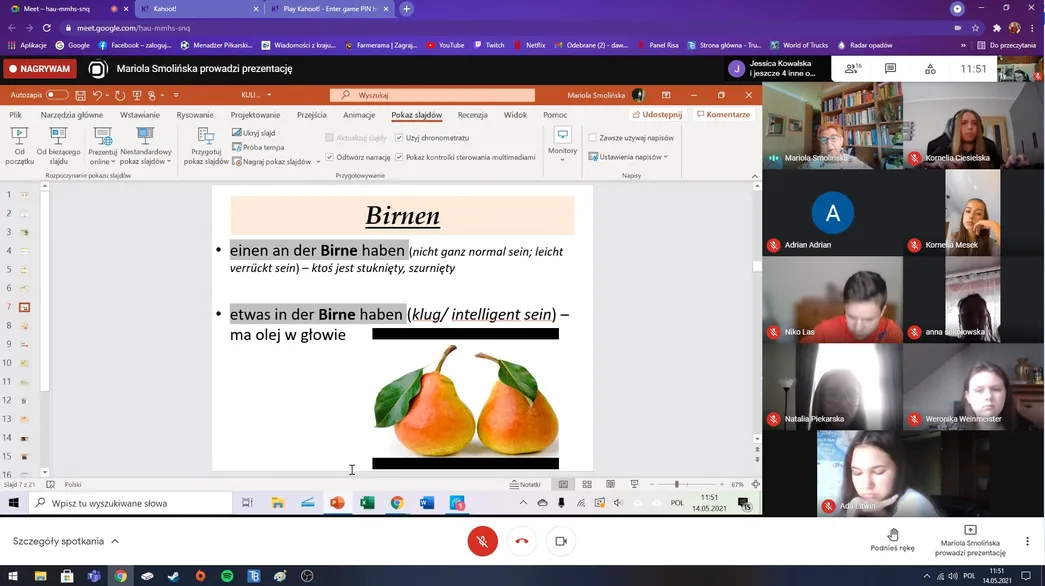The image size is (1045, 586).
Task: Click the Udostępnij button
Action: pos(657,115)
